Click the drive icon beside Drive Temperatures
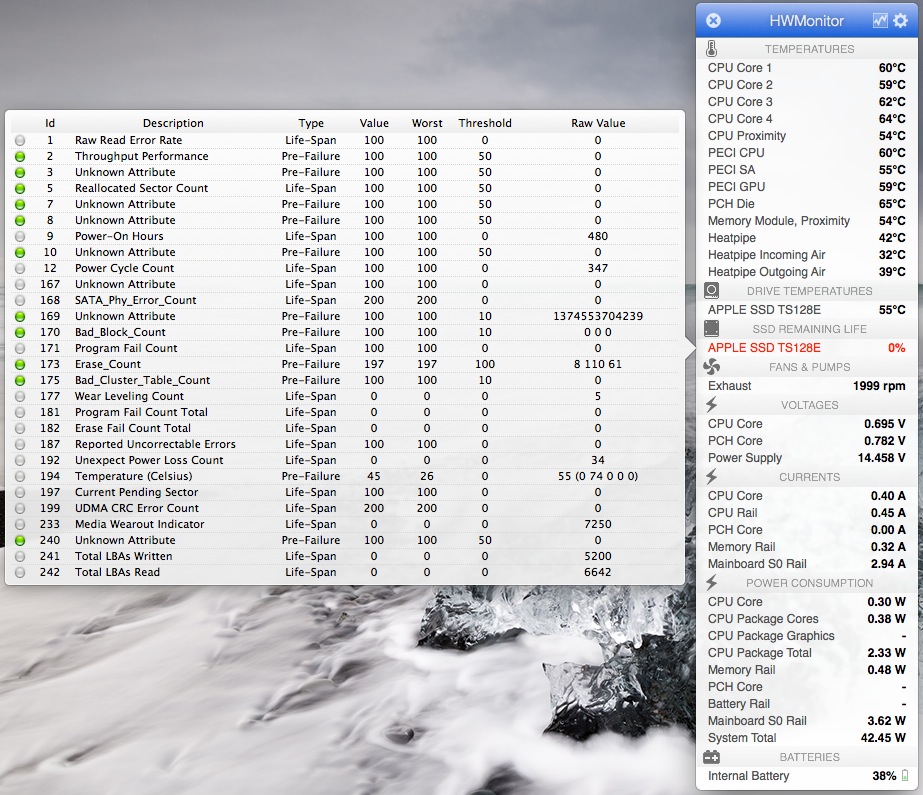Viewport: 923px width, 795px height. coord(711,291)
